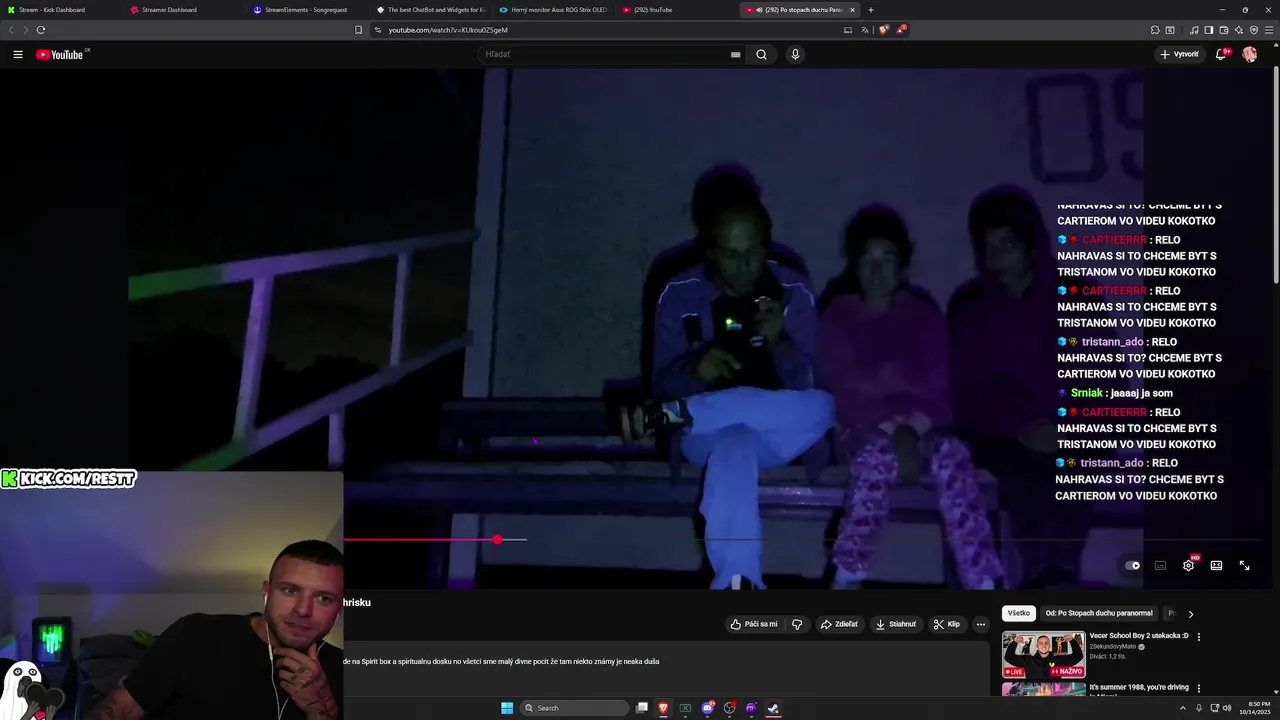Open the video player settings gear

[1188, 566]
